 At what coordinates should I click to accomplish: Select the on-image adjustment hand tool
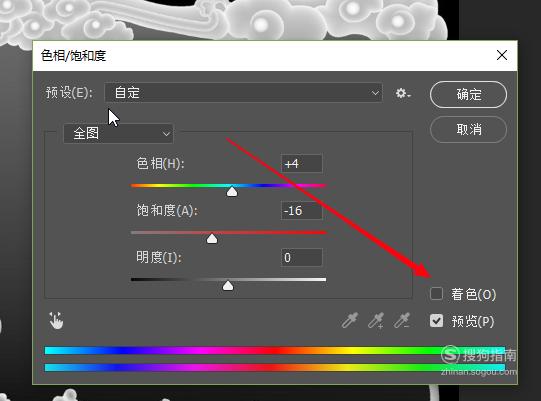tap(56, 321)
